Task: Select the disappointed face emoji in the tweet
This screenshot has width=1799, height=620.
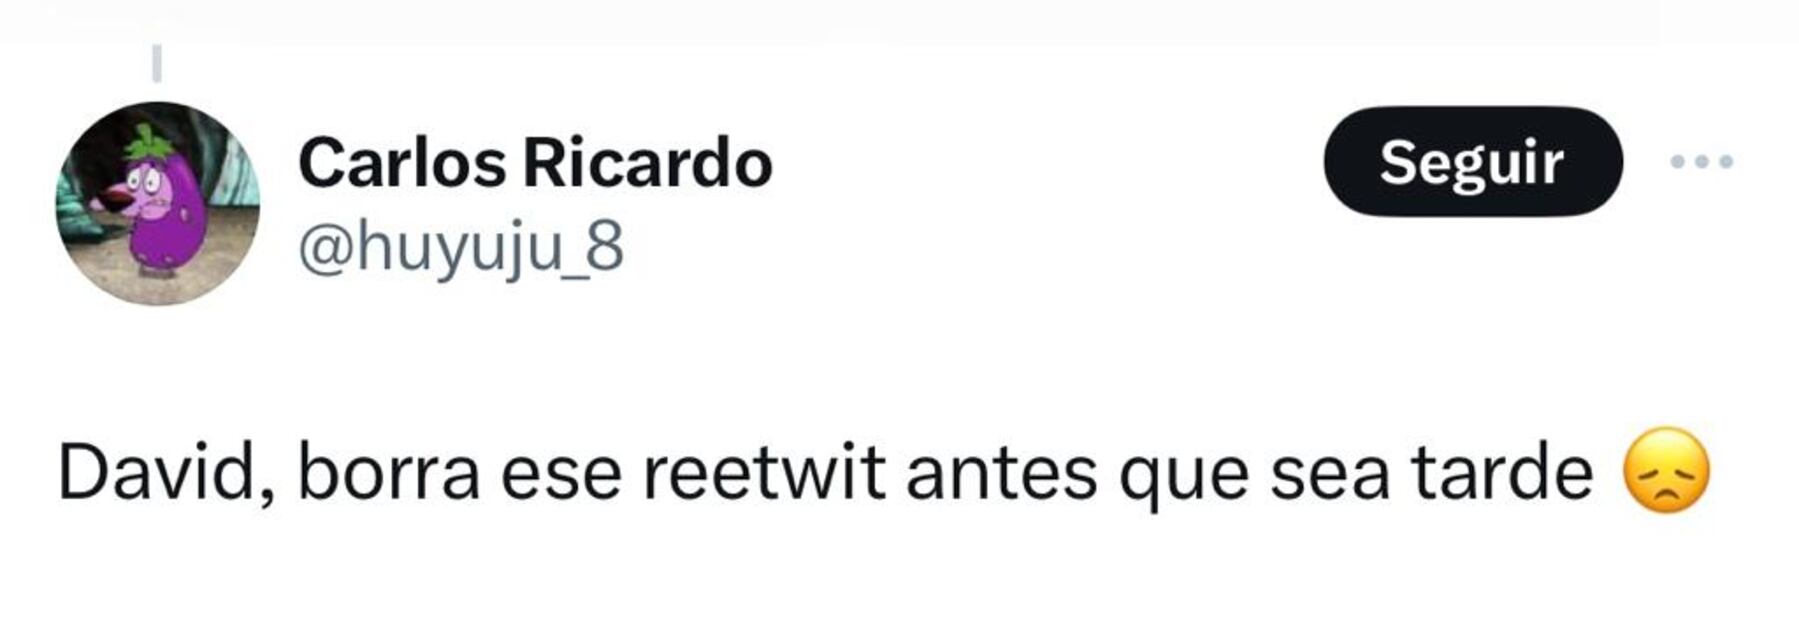Action: pos(1666,471)
